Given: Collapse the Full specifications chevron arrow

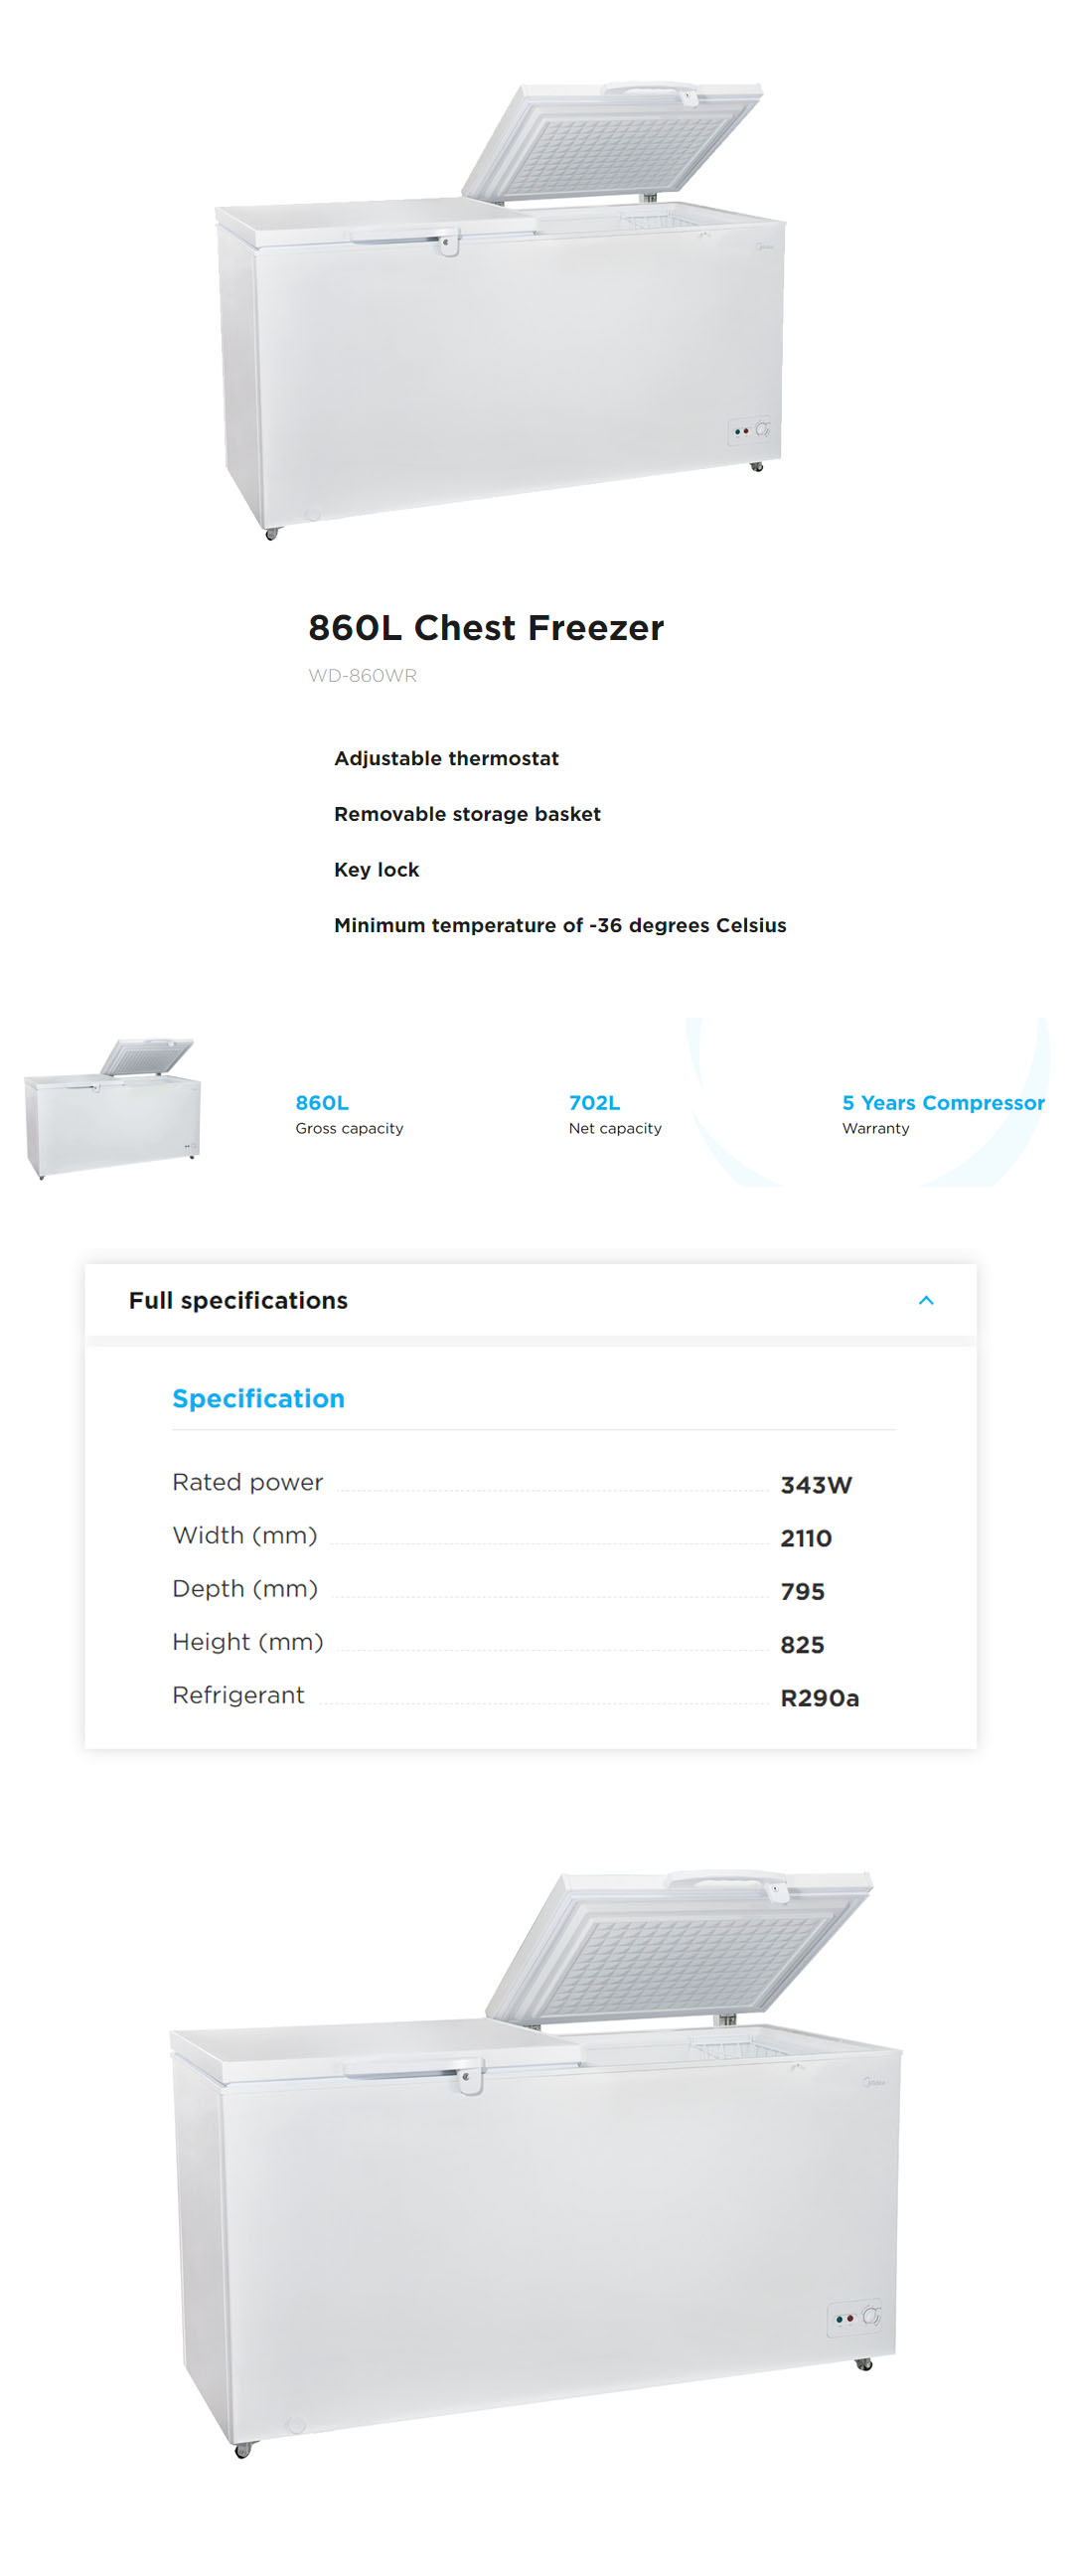Looking at the screenshot, I should (x=925, y=1300).
